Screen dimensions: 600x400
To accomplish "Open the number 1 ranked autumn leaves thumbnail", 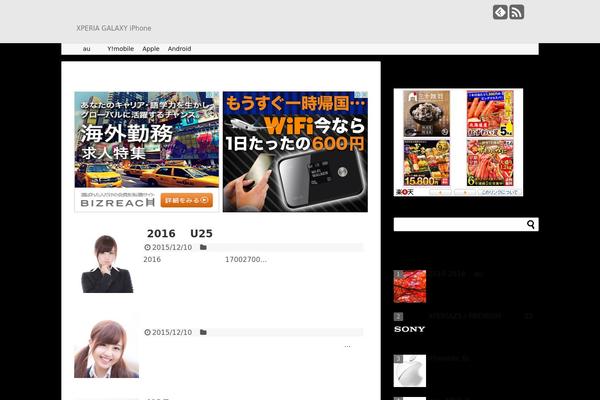I will point(410,286).
